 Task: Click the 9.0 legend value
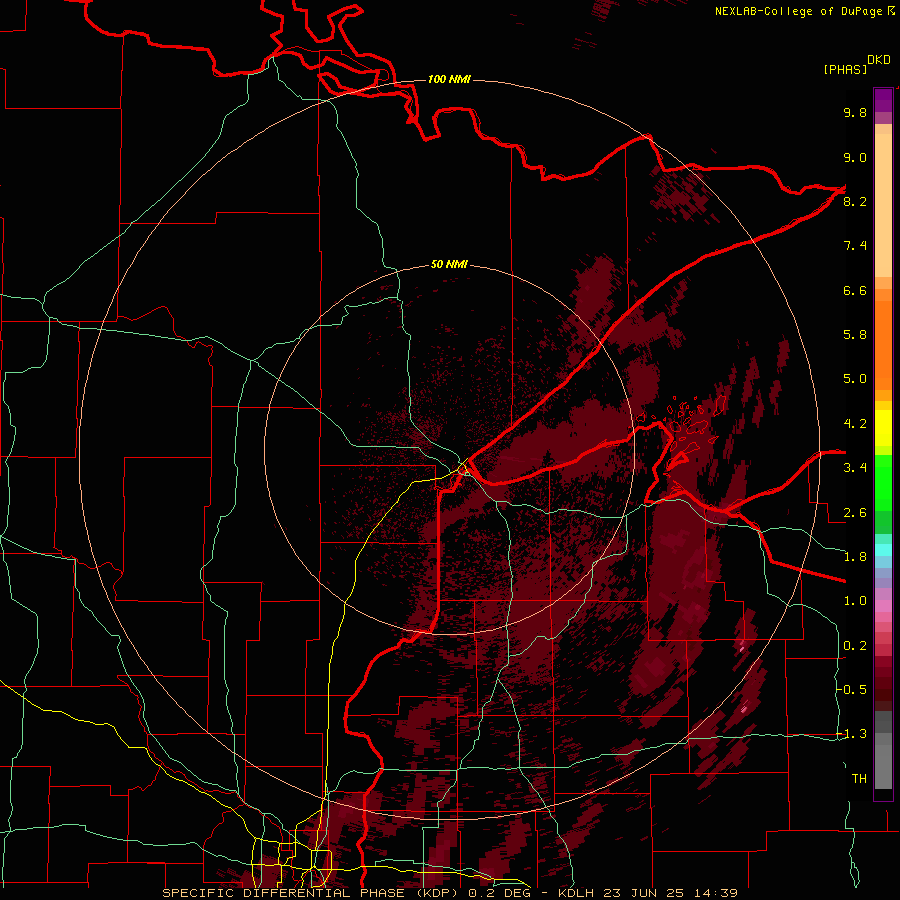[x=855, y=157]
